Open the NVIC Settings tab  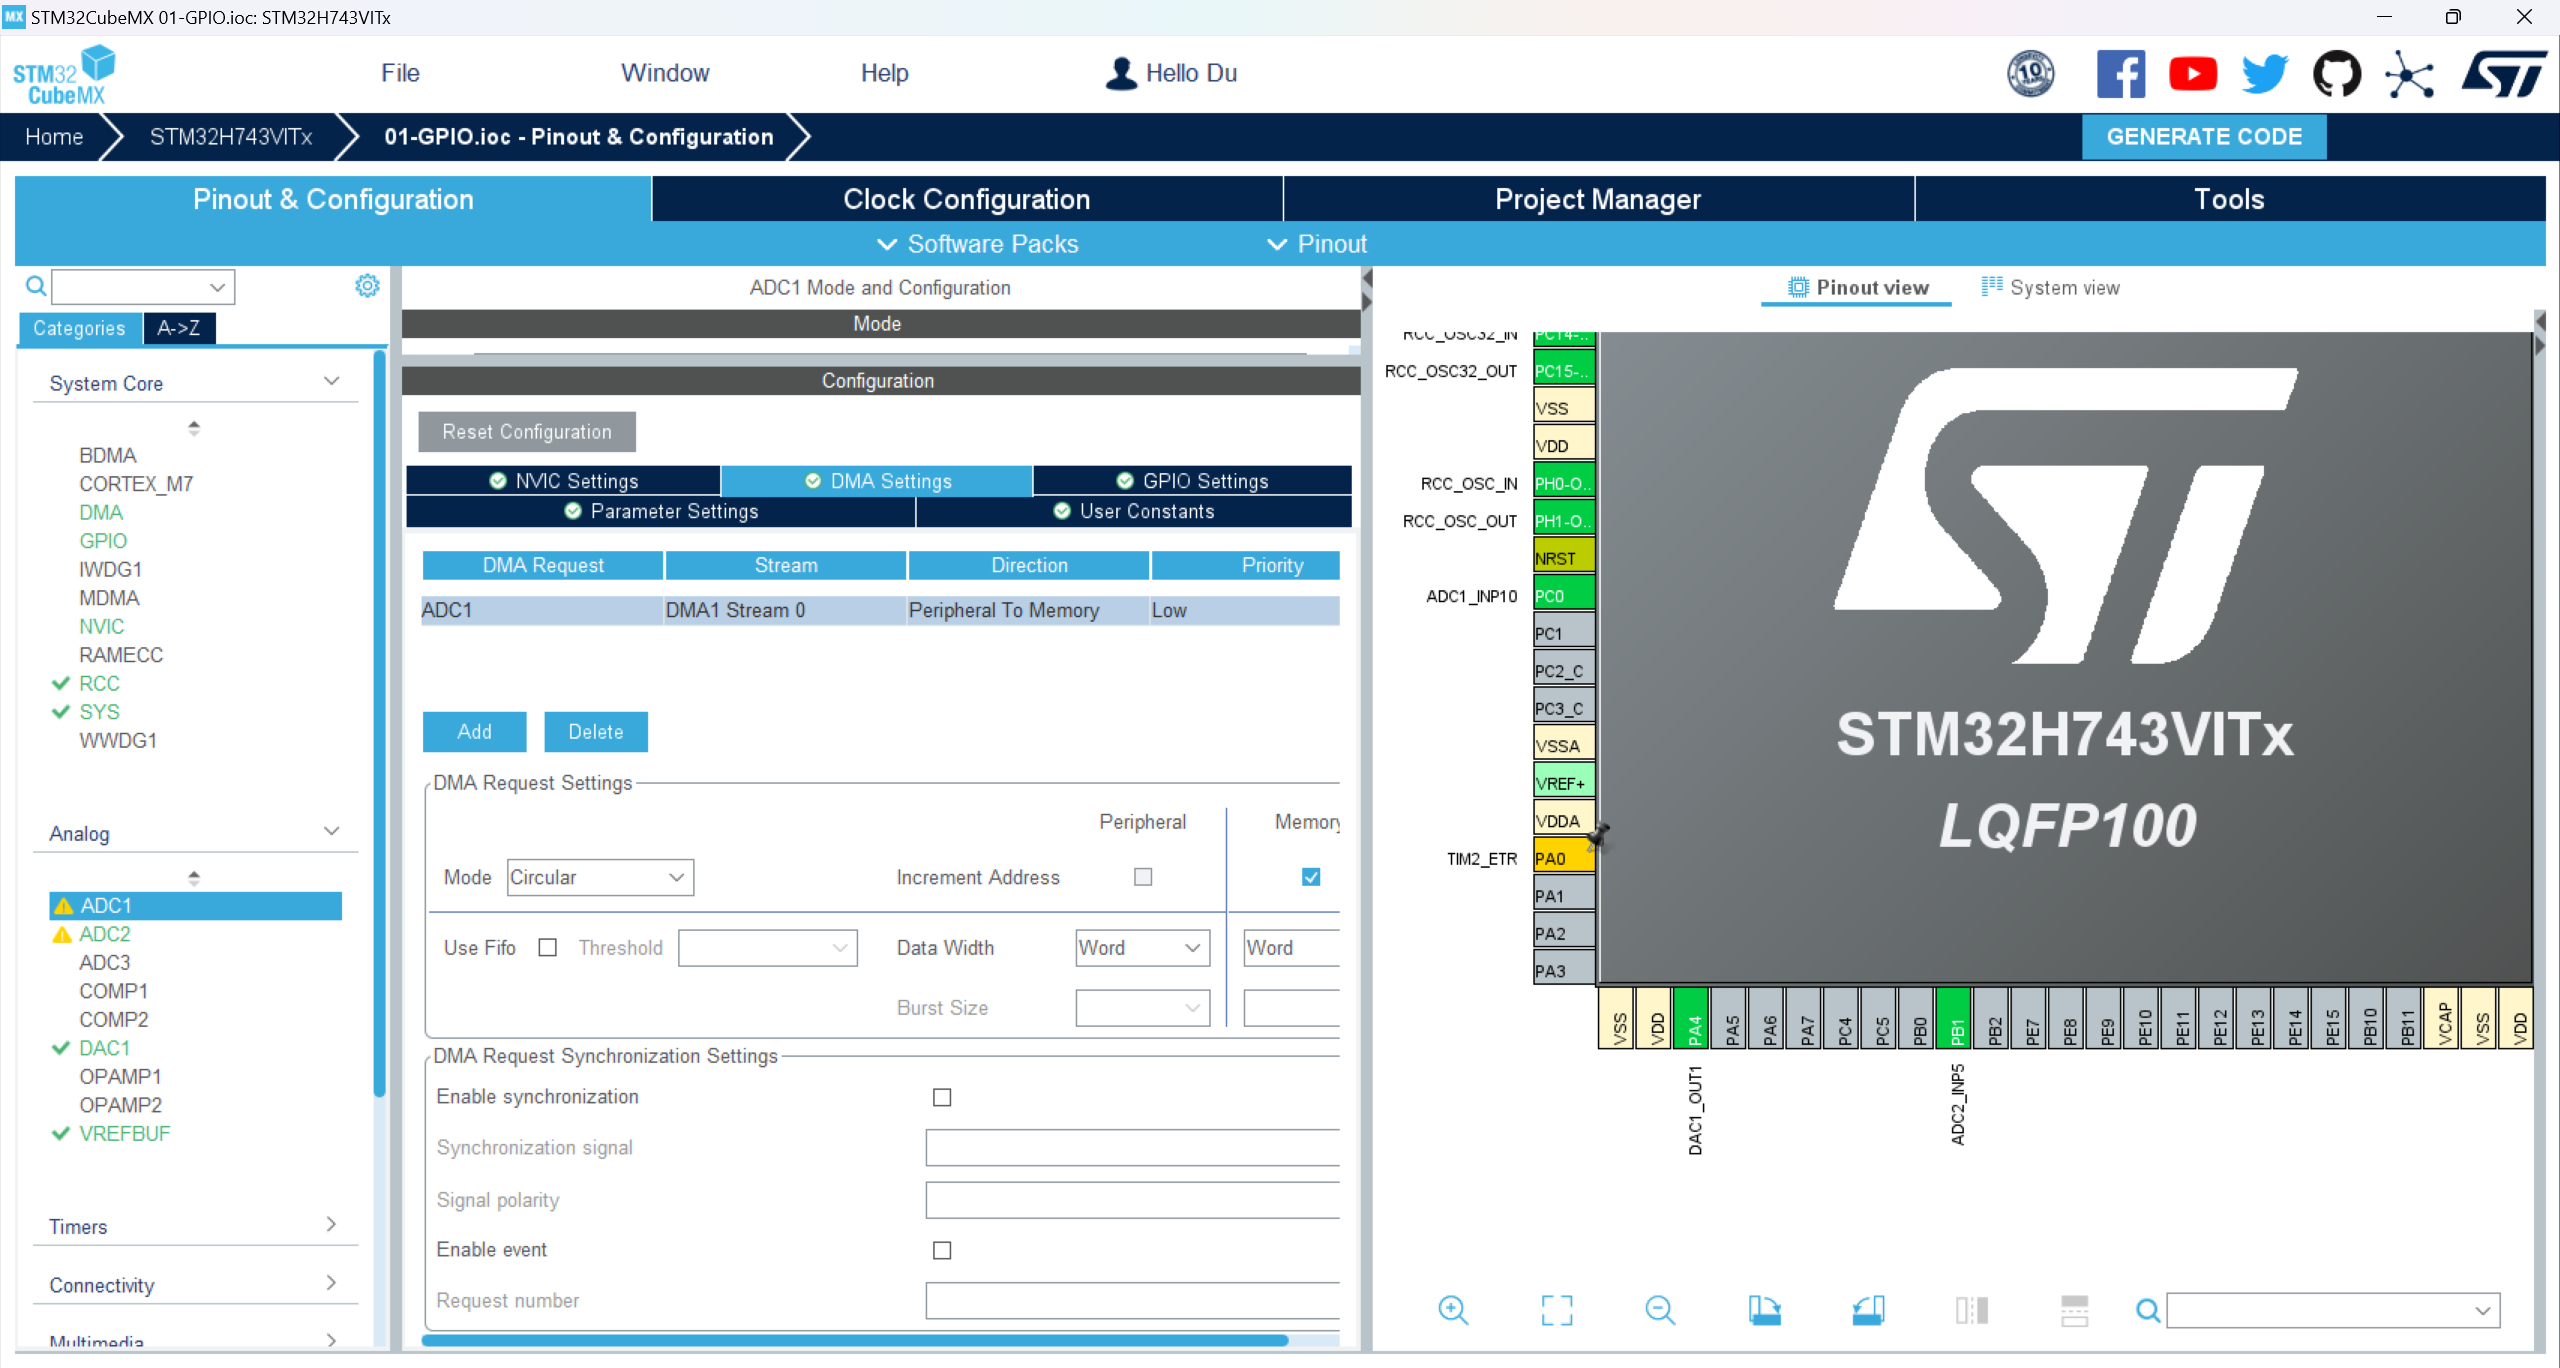point(563,481)
